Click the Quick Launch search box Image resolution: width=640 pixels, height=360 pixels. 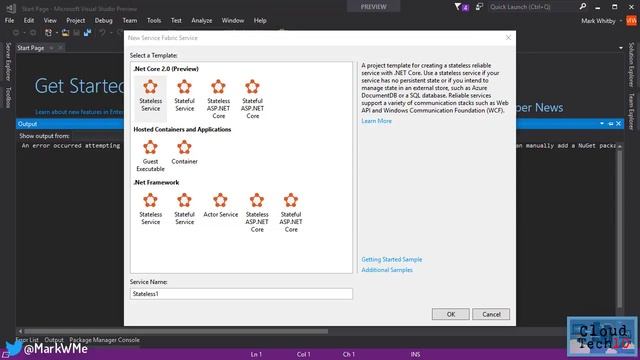[532, 7]
